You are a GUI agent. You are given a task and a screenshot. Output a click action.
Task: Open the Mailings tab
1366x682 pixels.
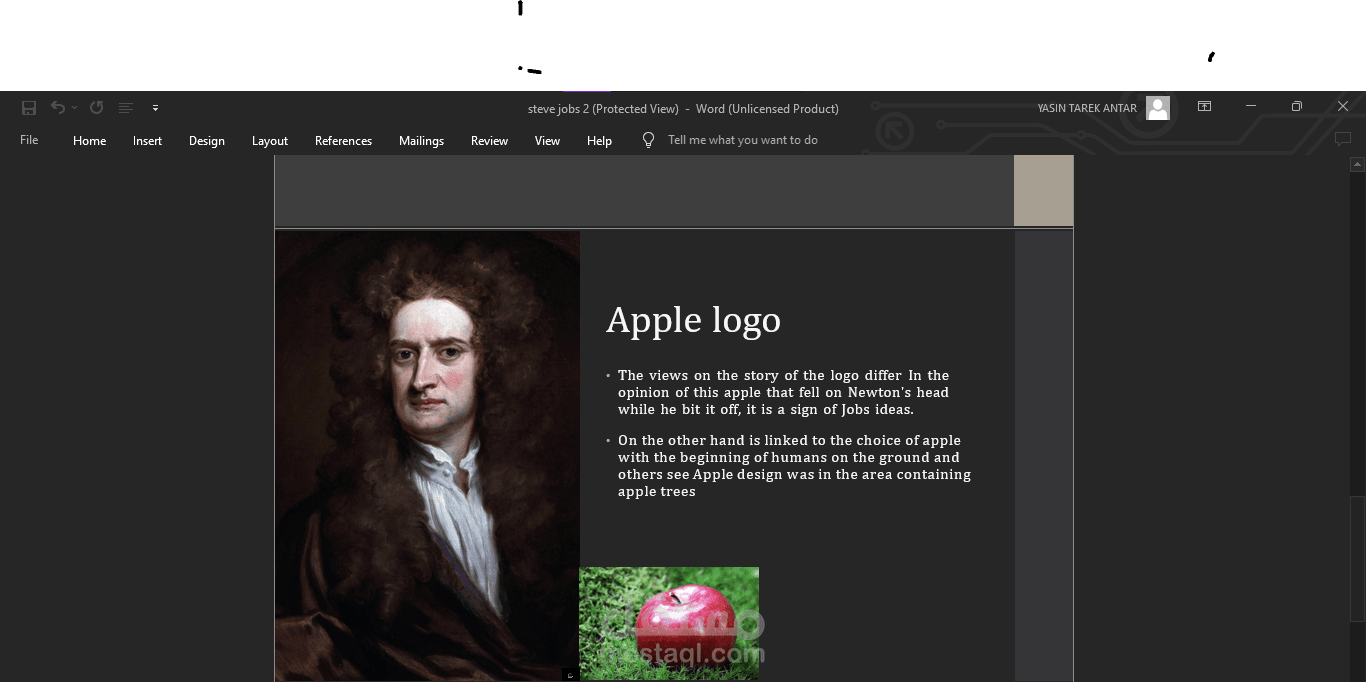[421, 141]
